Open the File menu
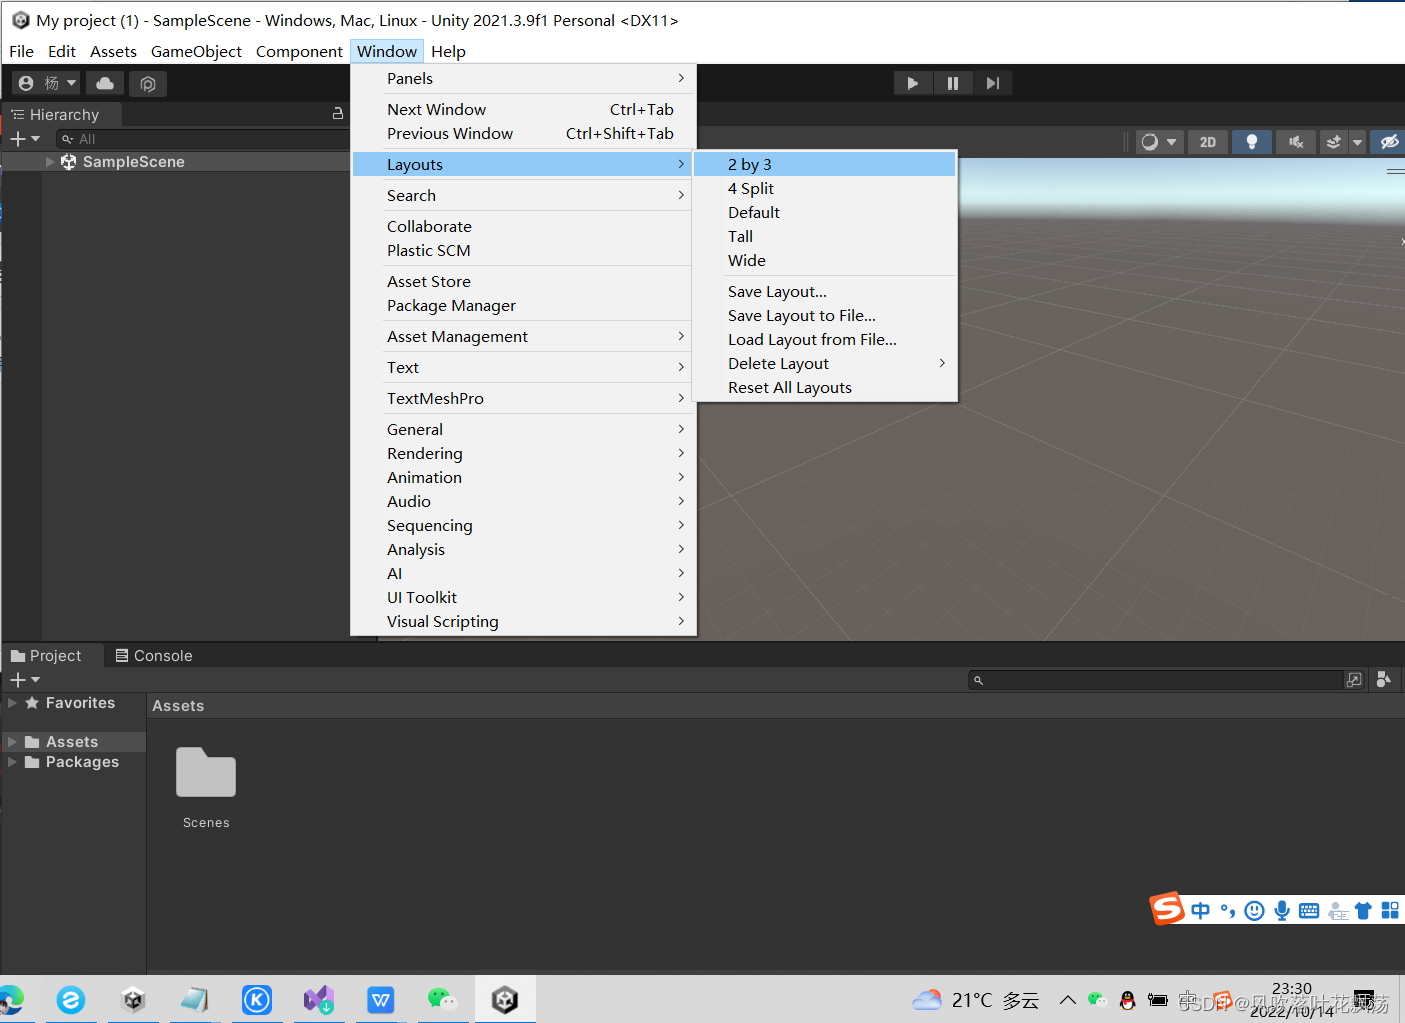The width and height of the screenshot is (1405, 1023). point(21,51)
